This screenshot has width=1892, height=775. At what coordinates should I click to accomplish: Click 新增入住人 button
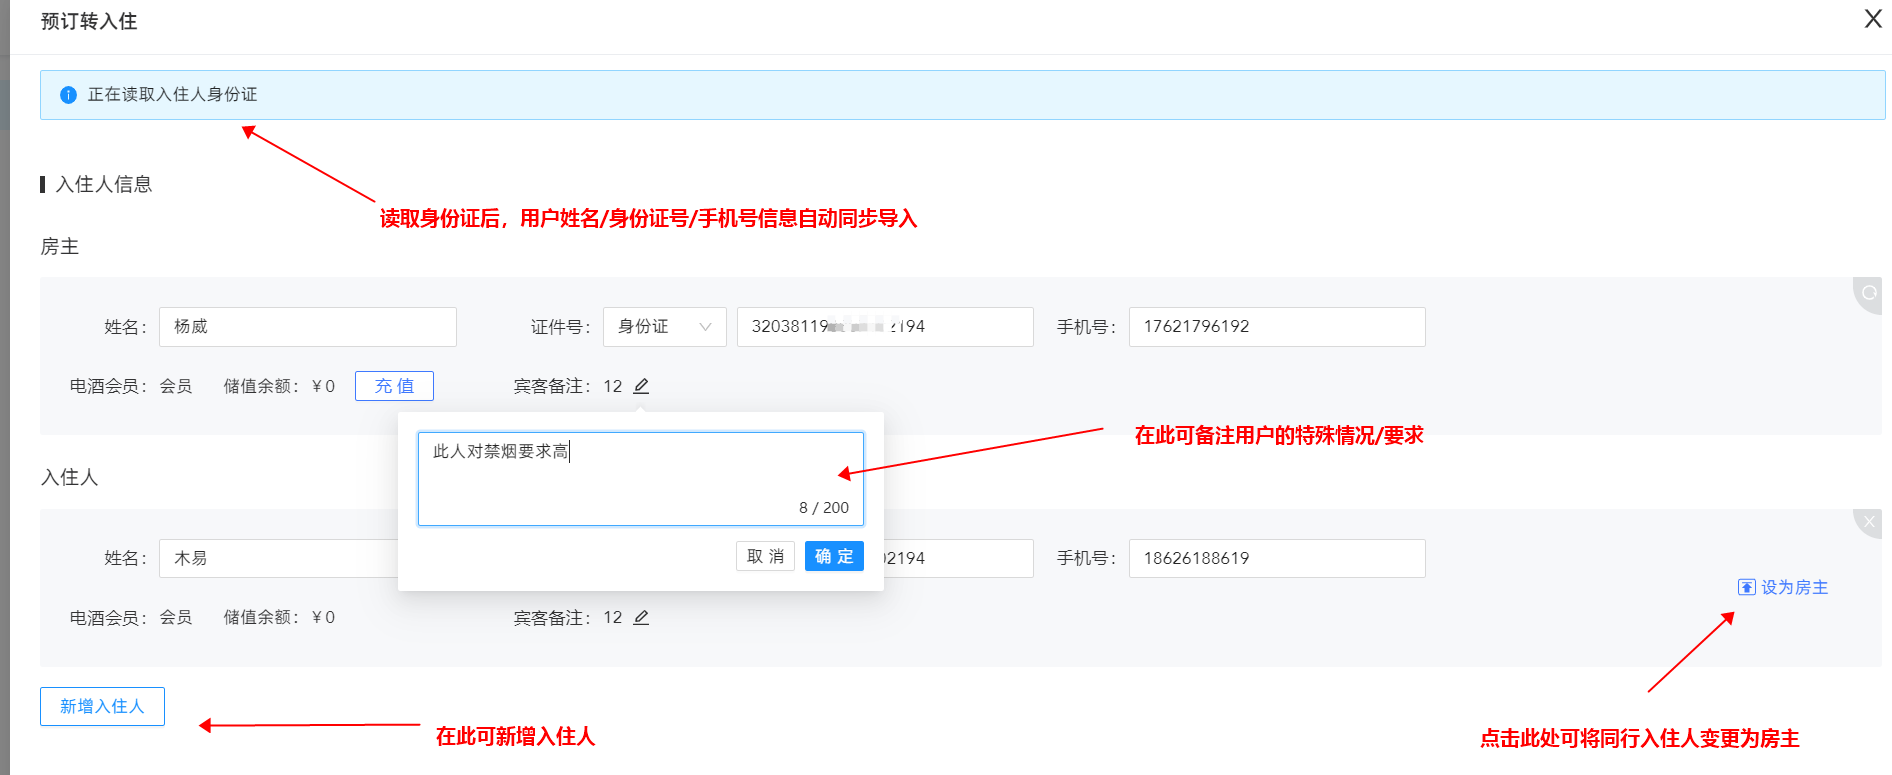102,706
